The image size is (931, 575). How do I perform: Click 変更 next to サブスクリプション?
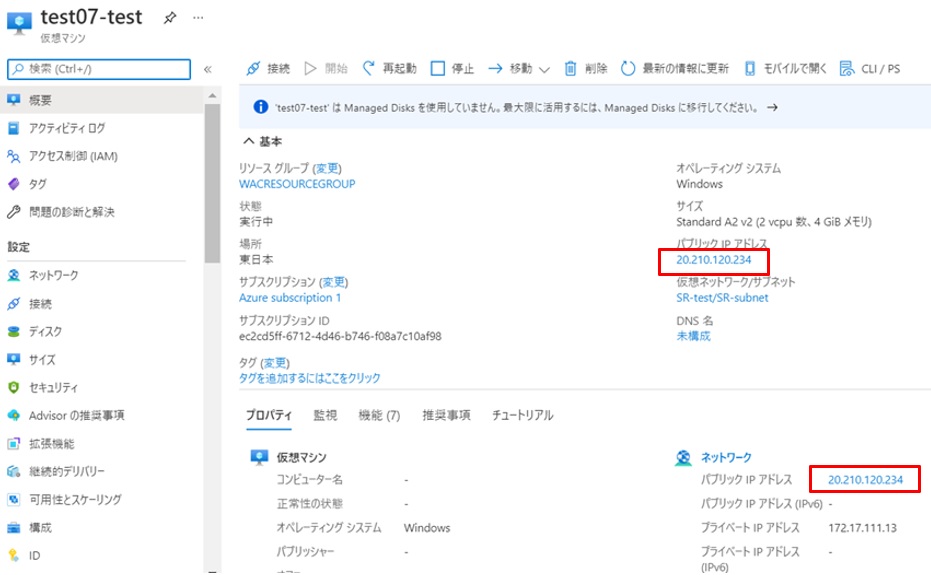(334, 282)
